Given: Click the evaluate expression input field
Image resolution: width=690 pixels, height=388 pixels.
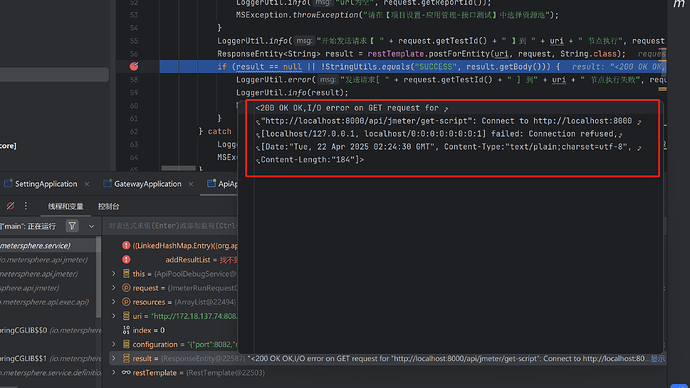Looking at the screenshot, I should tap(172, 226).
